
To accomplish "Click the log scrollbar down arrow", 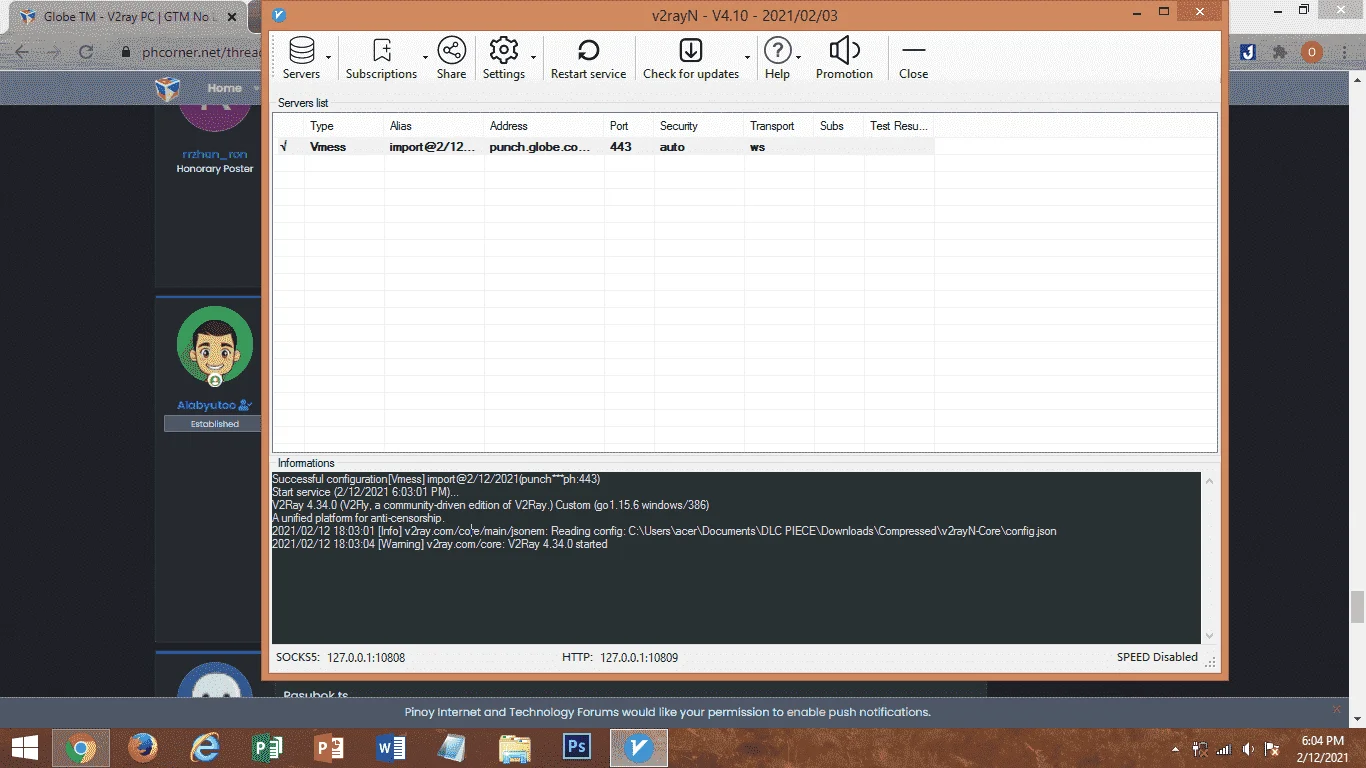I will tap(1210, 635).
